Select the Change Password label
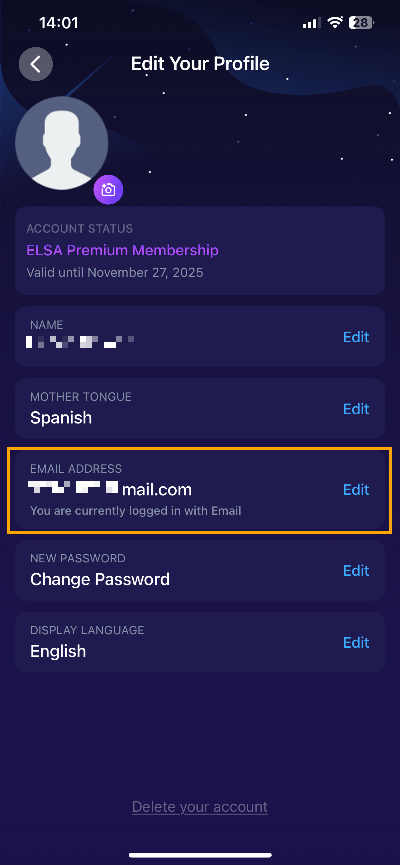This screenshot has width=400, height=865. [x=100, y=579]
